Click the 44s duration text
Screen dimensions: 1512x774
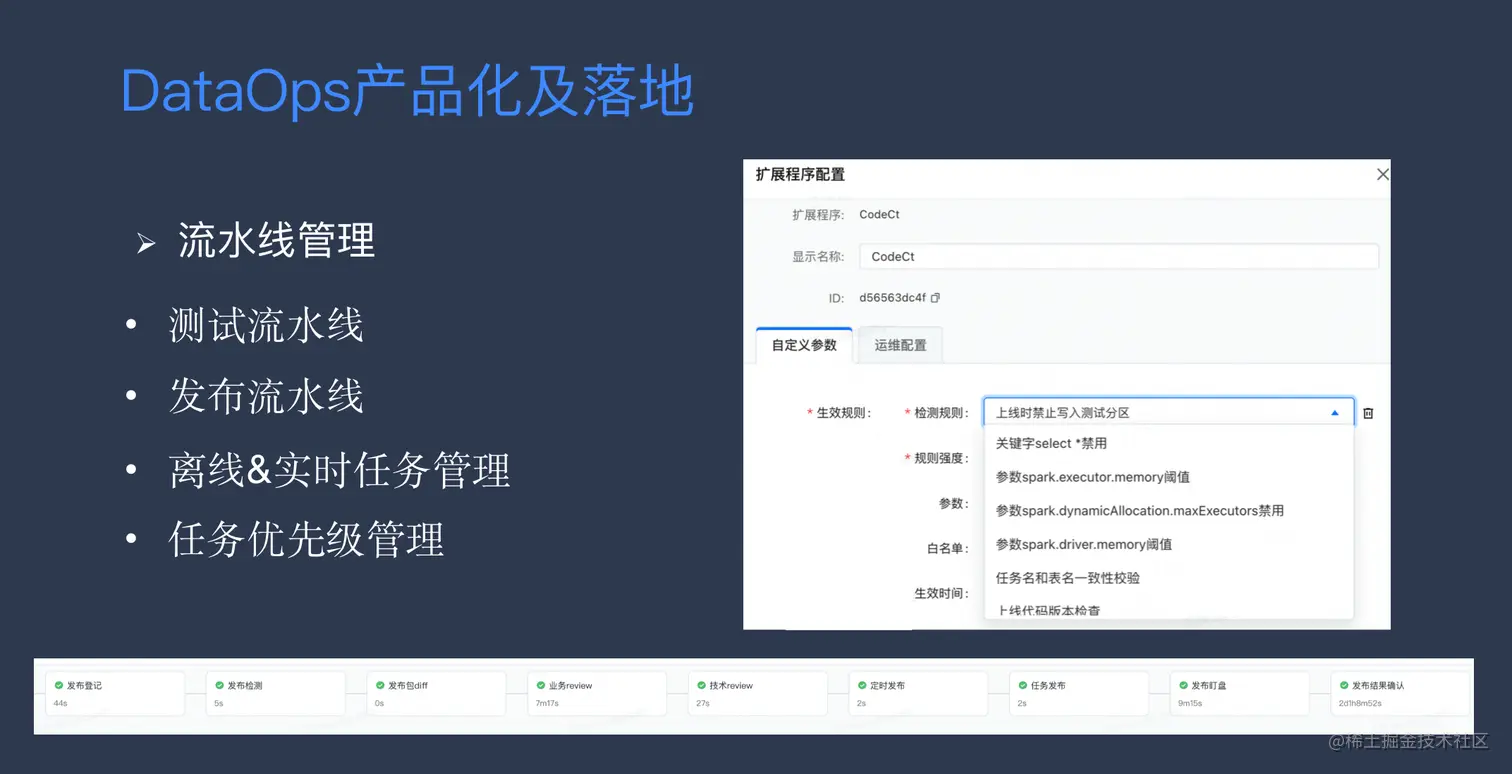(60, 703)
